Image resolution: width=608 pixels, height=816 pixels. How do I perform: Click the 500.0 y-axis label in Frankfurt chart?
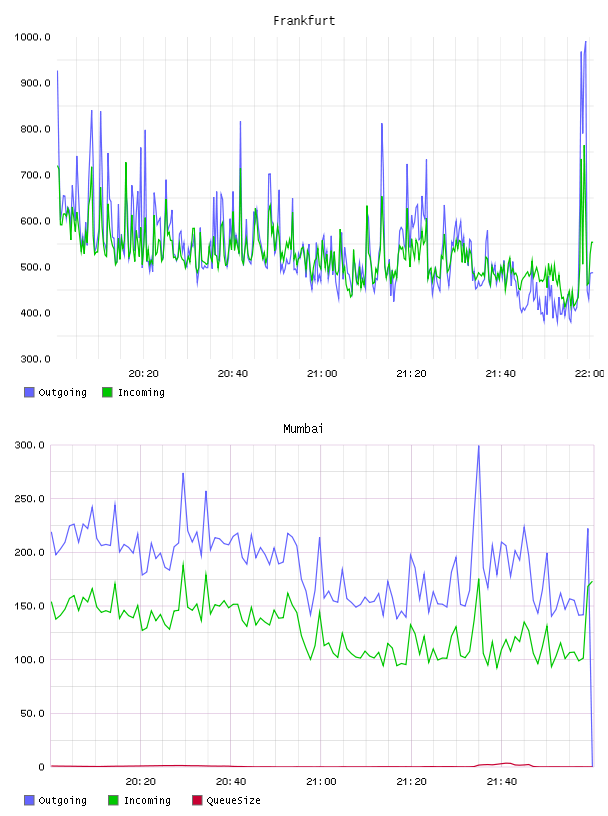pyautogui.click(x=35, y=267)
